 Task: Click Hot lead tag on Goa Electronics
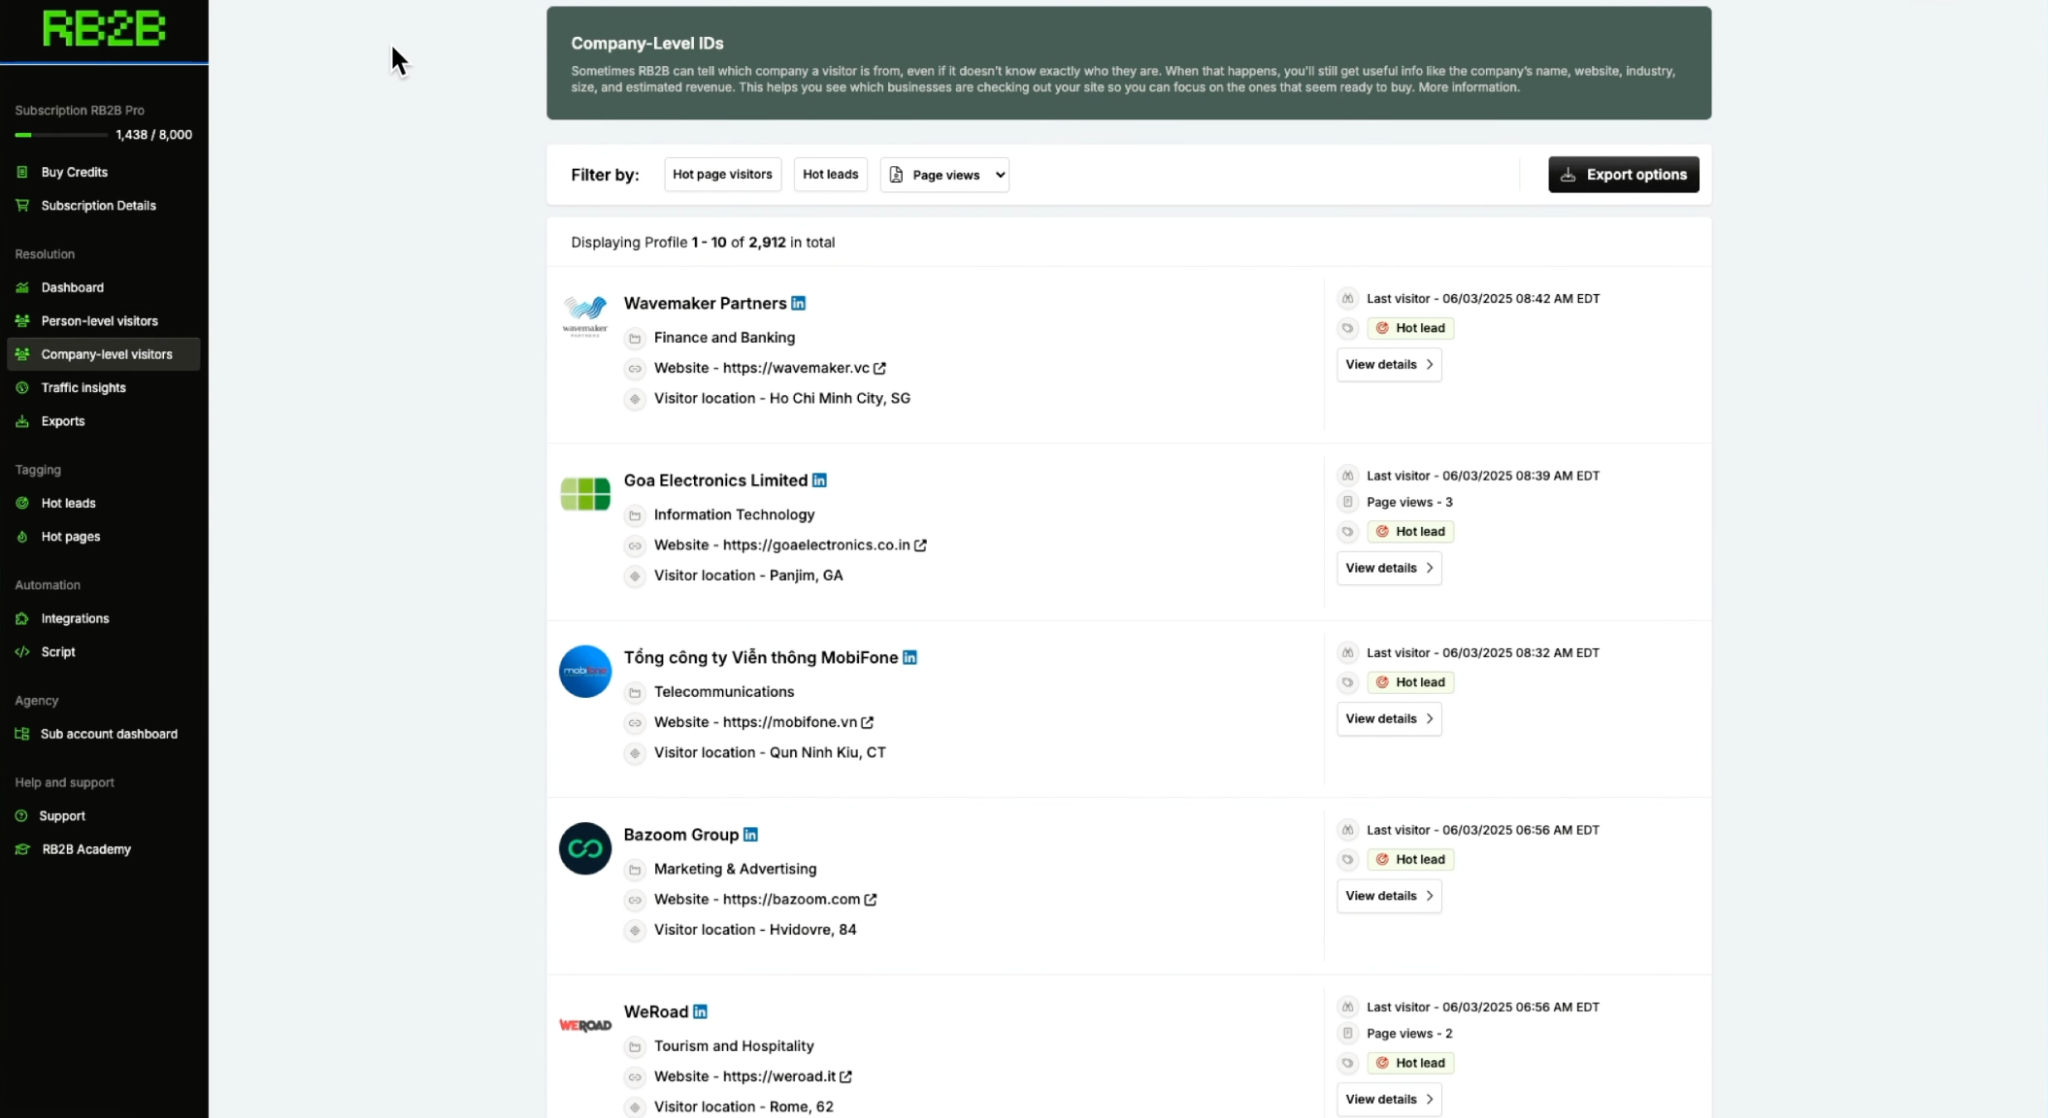point(1410,531)
